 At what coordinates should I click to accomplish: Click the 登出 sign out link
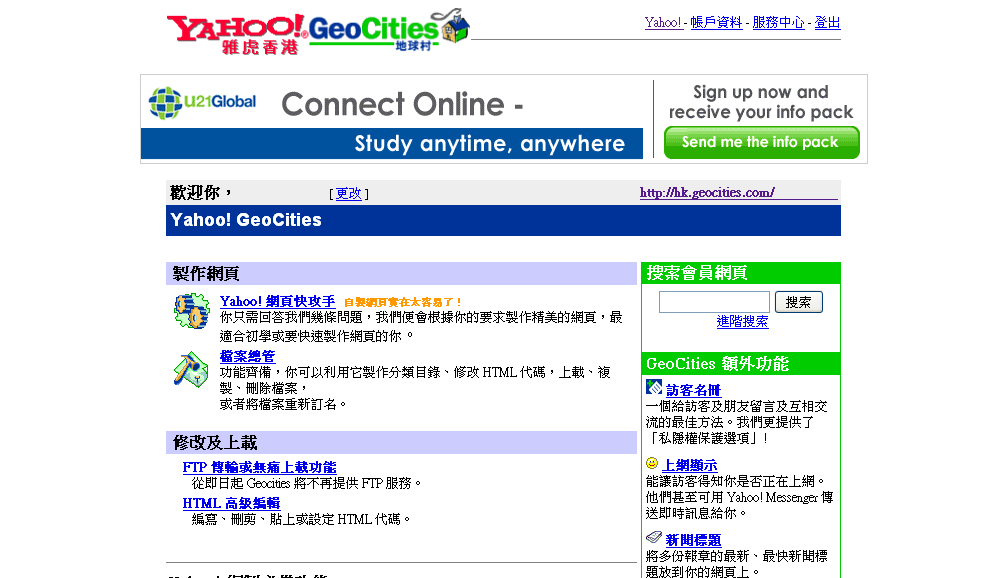pyautogui.click(x=827, y=22)
